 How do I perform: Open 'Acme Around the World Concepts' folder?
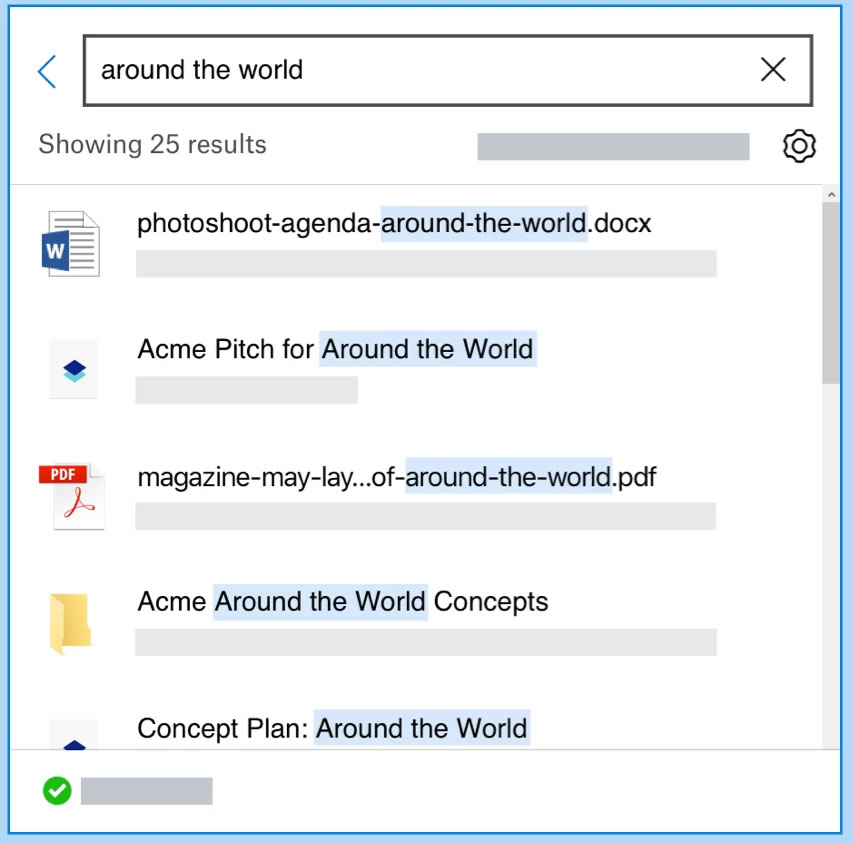click(x=343, y=602)
